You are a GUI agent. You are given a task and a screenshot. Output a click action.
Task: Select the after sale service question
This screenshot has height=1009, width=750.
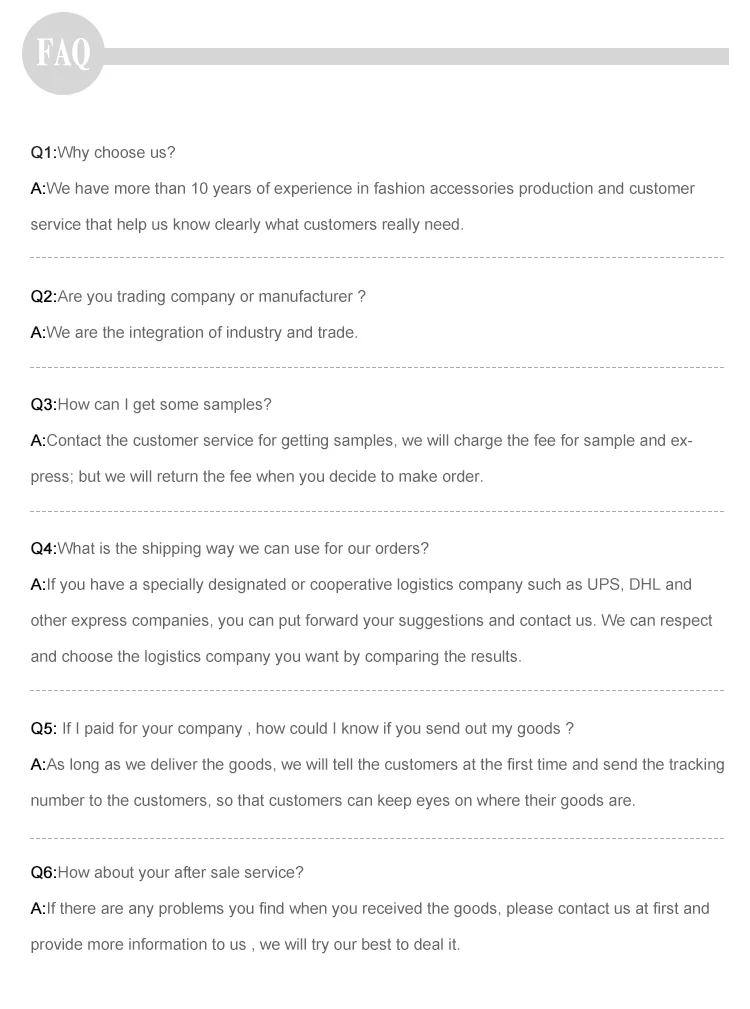(181, 873)
